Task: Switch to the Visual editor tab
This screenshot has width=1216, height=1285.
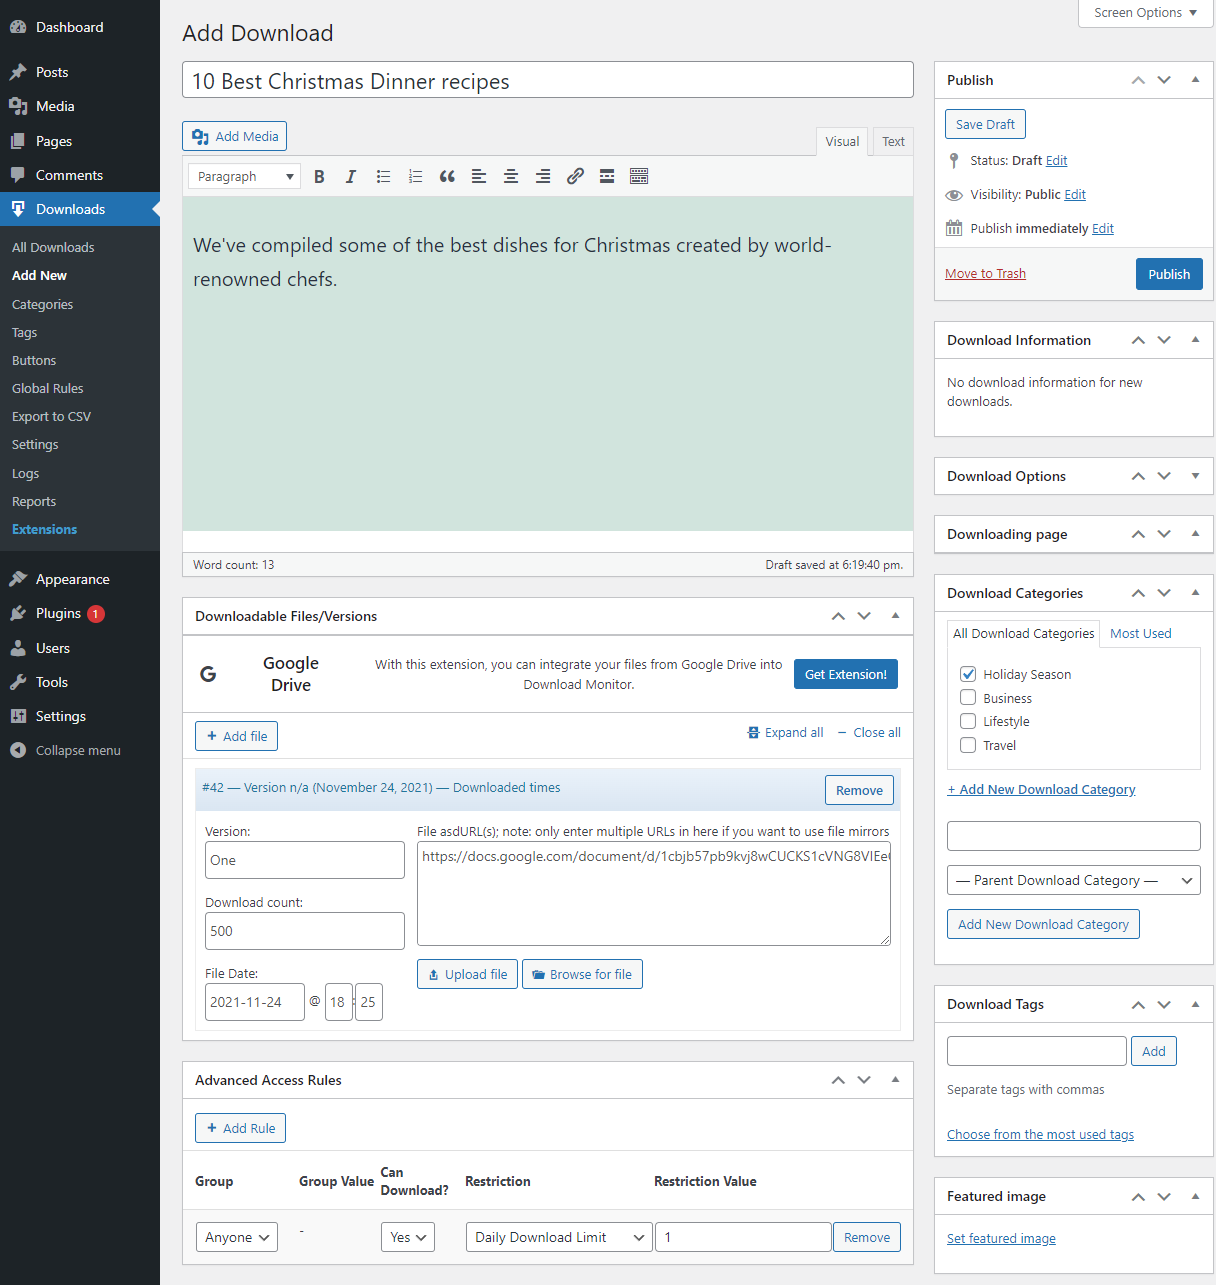Action: 842,142
